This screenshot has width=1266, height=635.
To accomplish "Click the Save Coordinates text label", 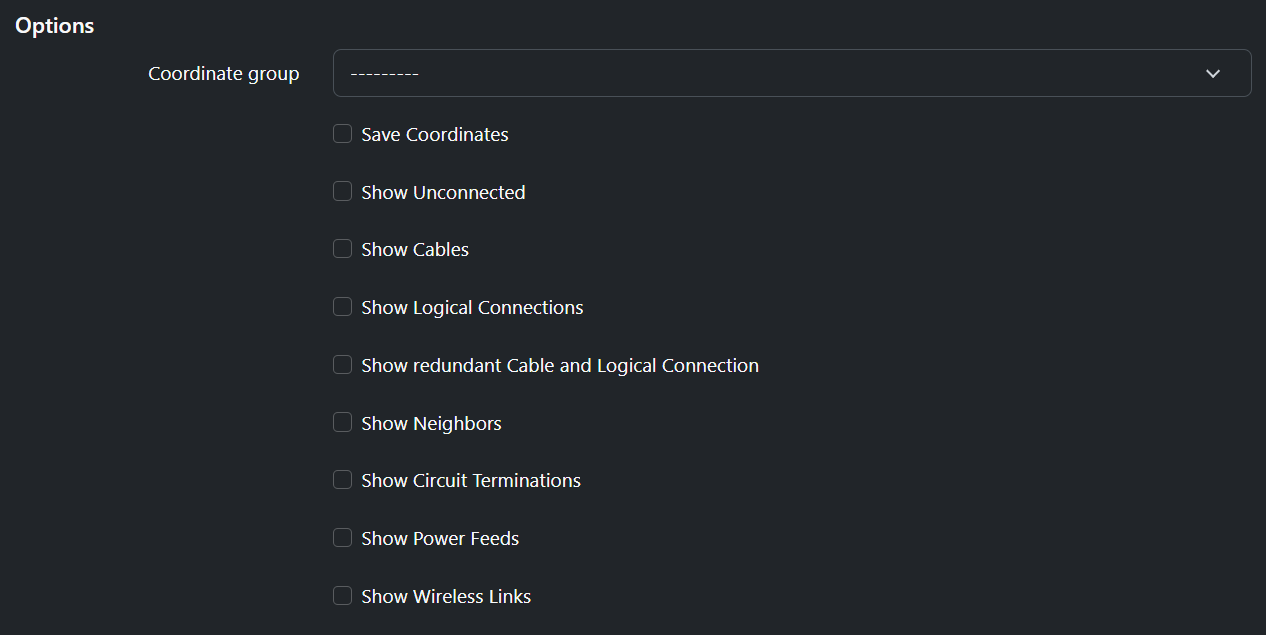I will coord(434,133).
